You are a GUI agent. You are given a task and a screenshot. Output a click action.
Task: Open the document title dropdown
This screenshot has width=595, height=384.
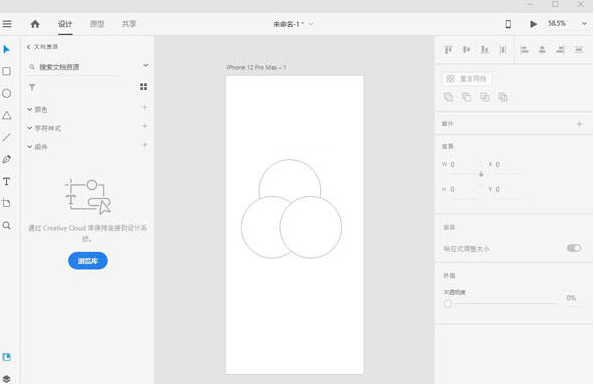tap(311, 24)
